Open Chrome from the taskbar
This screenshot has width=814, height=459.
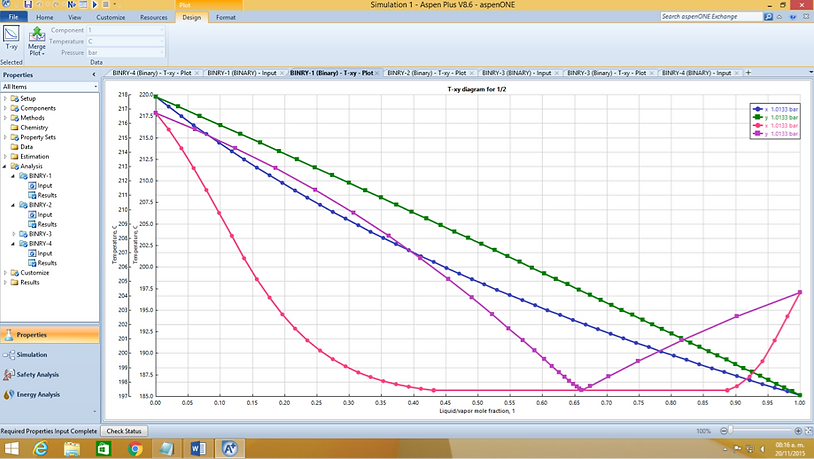tap(135, 448)
